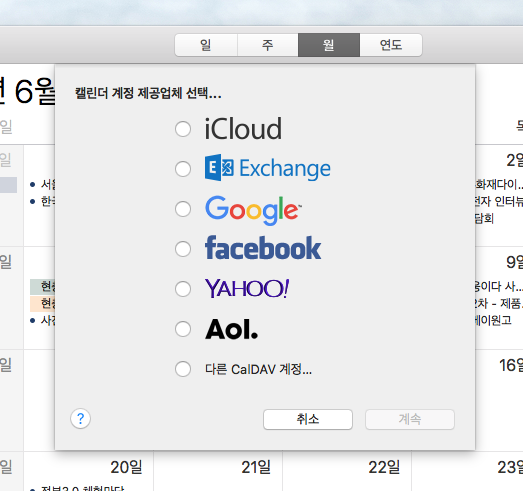
Task: Select the Exchange radio button
Action: click(183, 169)
